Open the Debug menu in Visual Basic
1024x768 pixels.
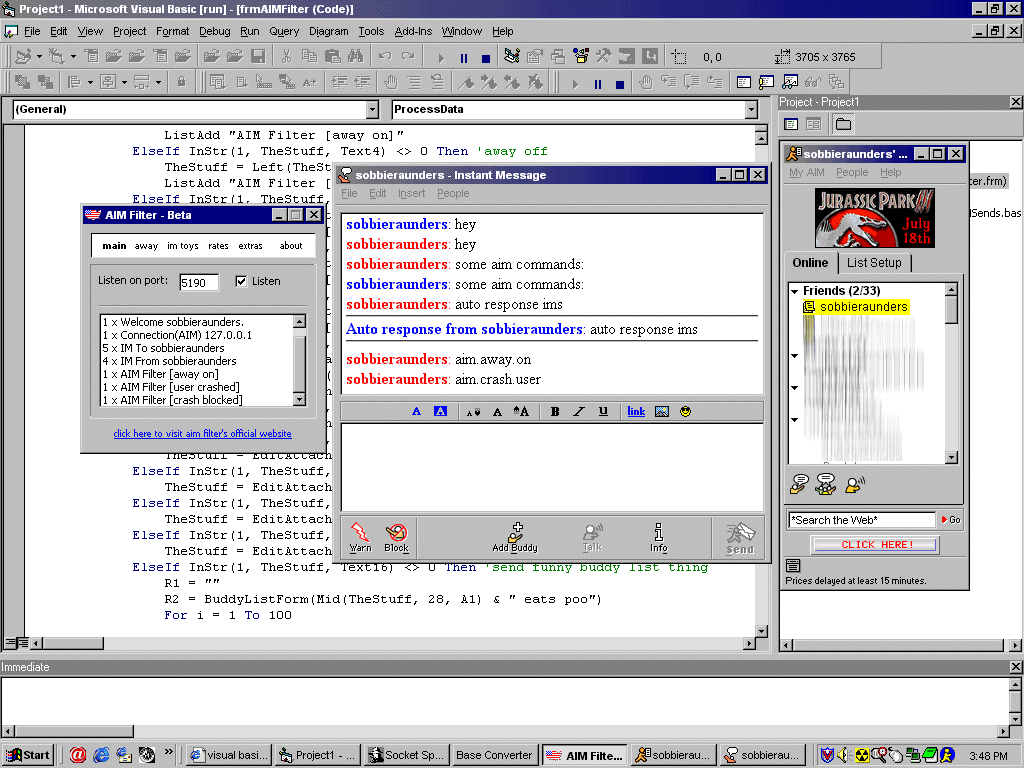[x=214, y=31]
